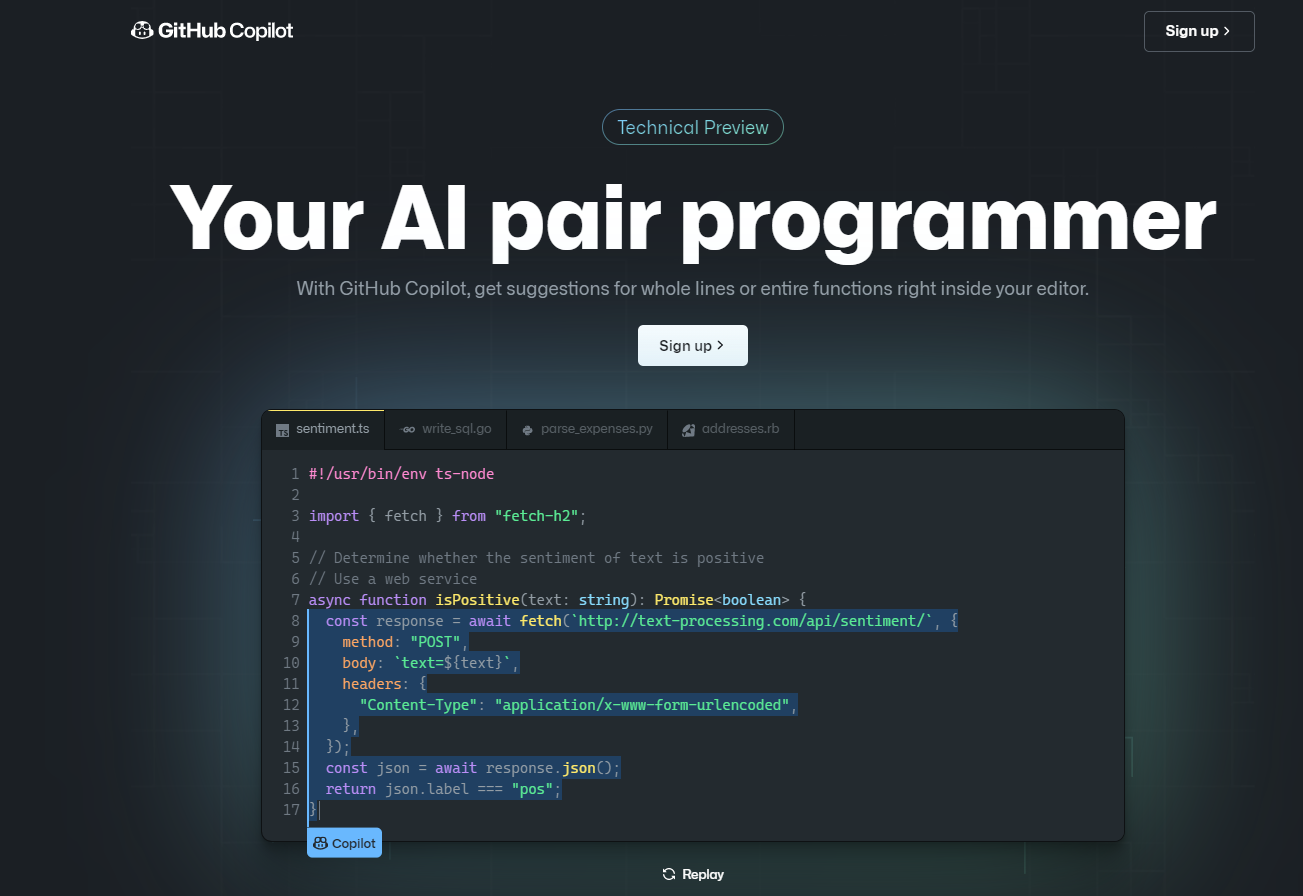Click the GitHub Copilot logo icon in header

(142, 31)
